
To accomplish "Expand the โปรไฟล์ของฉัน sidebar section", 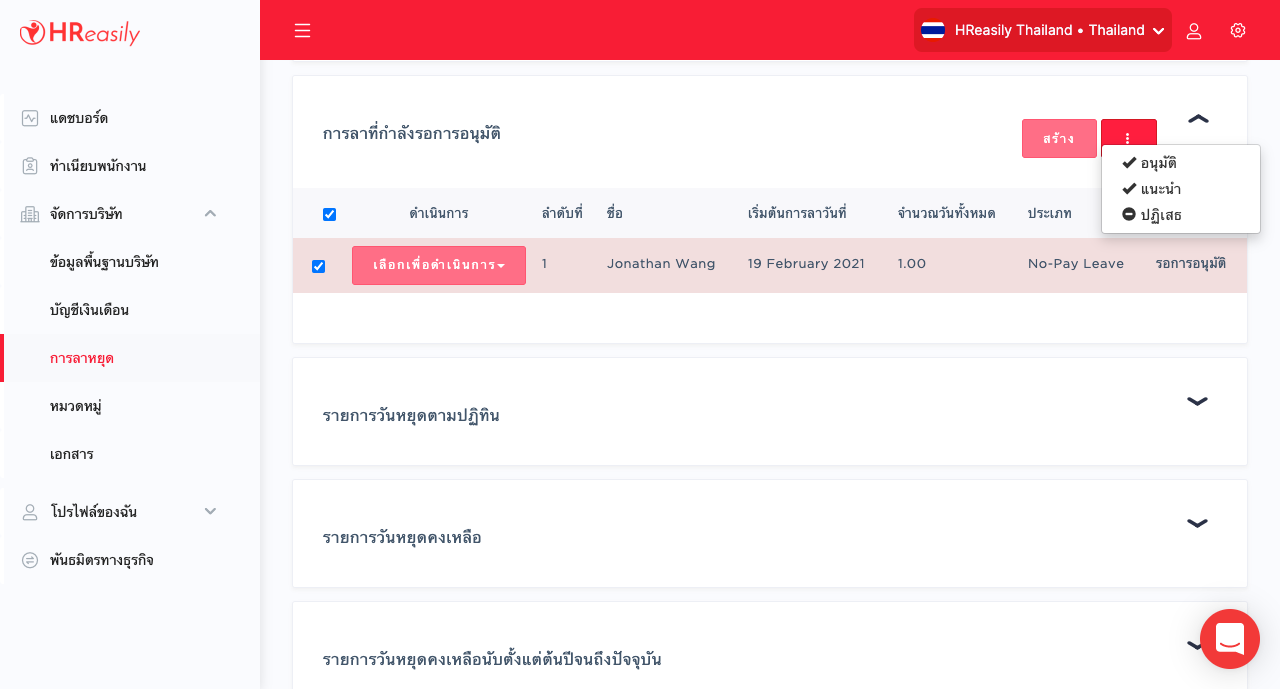I will [x=210, y=511].
